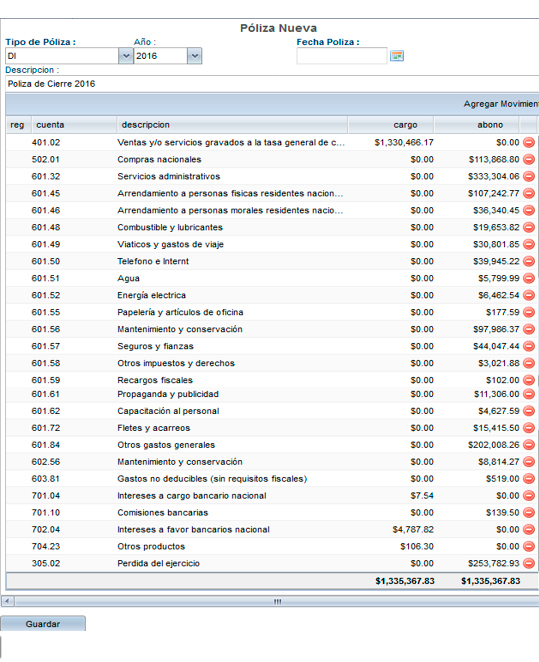Viewport: 539px width, 662px height.
Task: Open the Fecha Poliza calendar picker icon
Action: pyautogui.click(x=397, y=56)
